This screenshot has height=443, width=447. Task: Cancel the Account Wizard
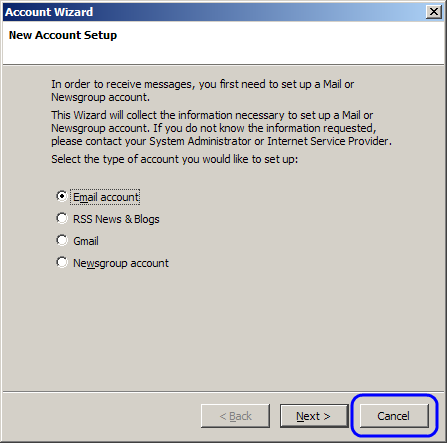pos(394,416)
